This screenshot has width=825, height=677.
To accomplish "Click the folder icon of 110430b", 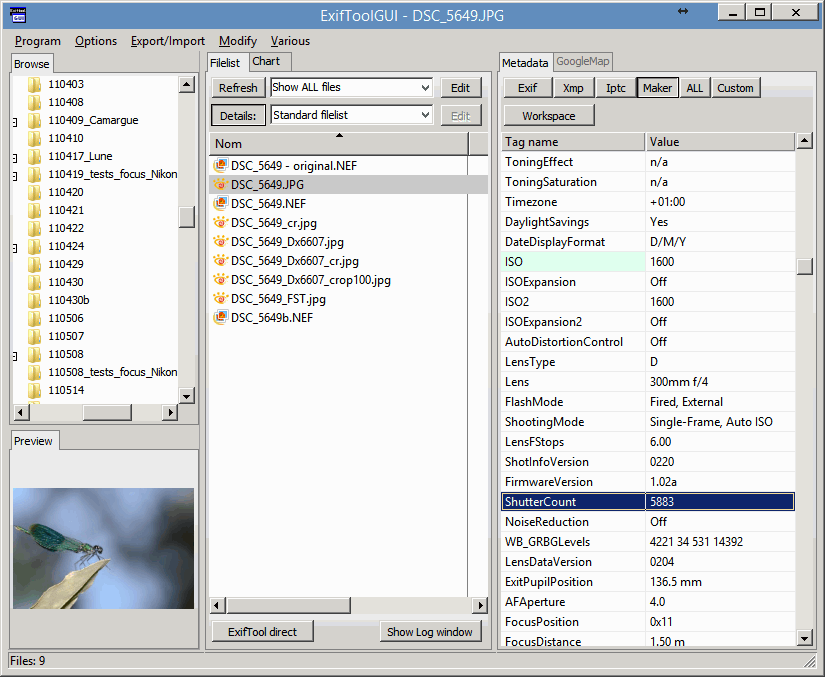I will pyautogui.click(x=35, y=300).
